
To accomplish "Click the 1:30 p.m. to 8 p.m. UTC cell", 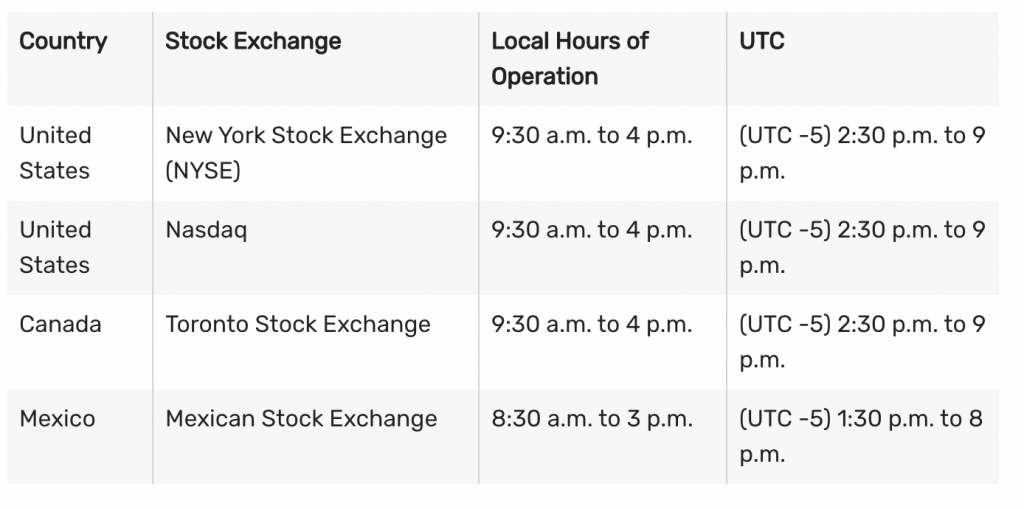I will tap(861, 436).
